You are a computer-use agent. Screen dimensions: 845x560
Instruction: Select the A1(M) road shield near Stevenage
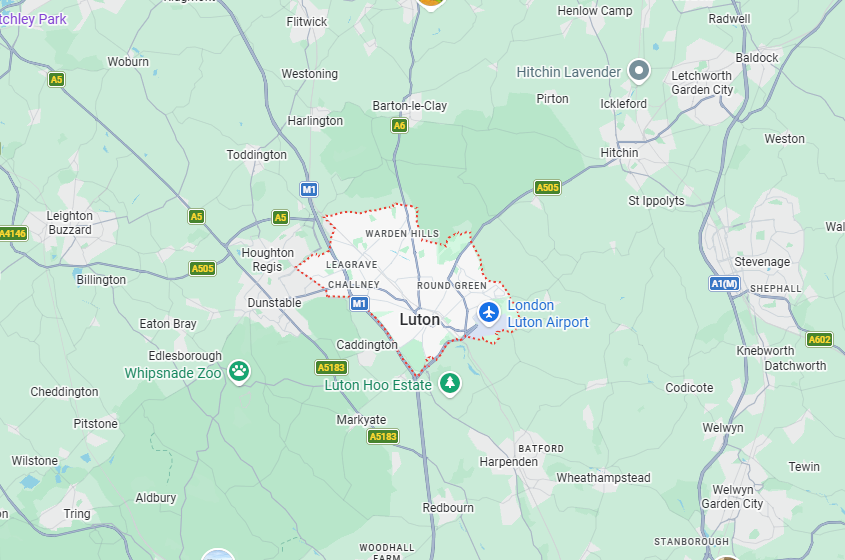(724, 284)
